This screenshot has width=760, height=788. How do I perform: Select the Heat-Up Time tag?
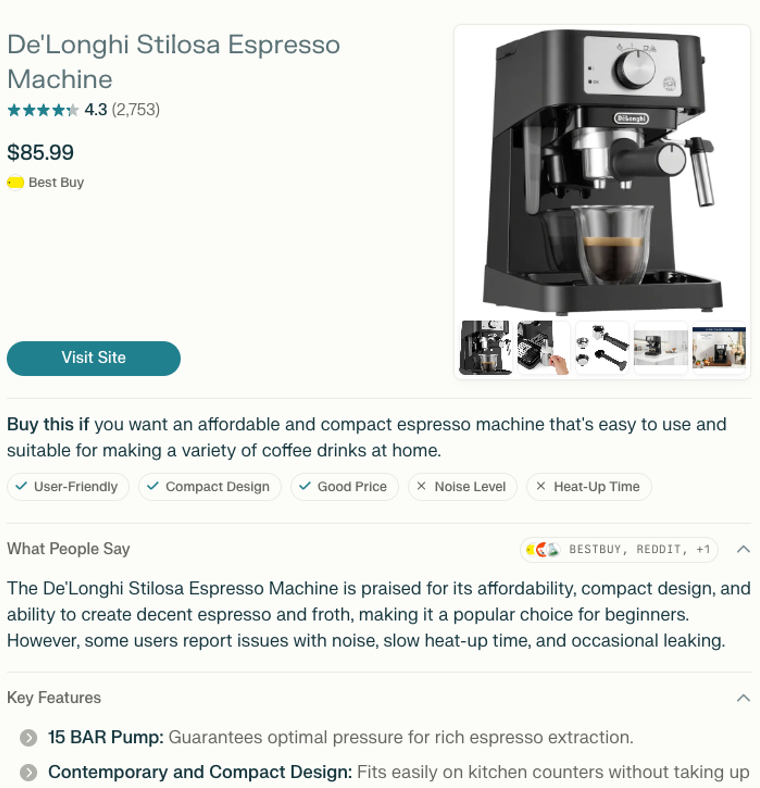pos(589,486)
